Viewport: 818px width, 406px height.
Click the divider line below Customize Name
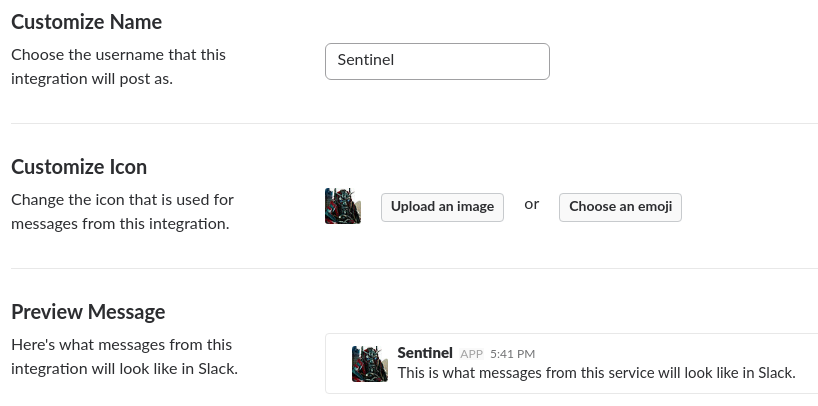414,124
